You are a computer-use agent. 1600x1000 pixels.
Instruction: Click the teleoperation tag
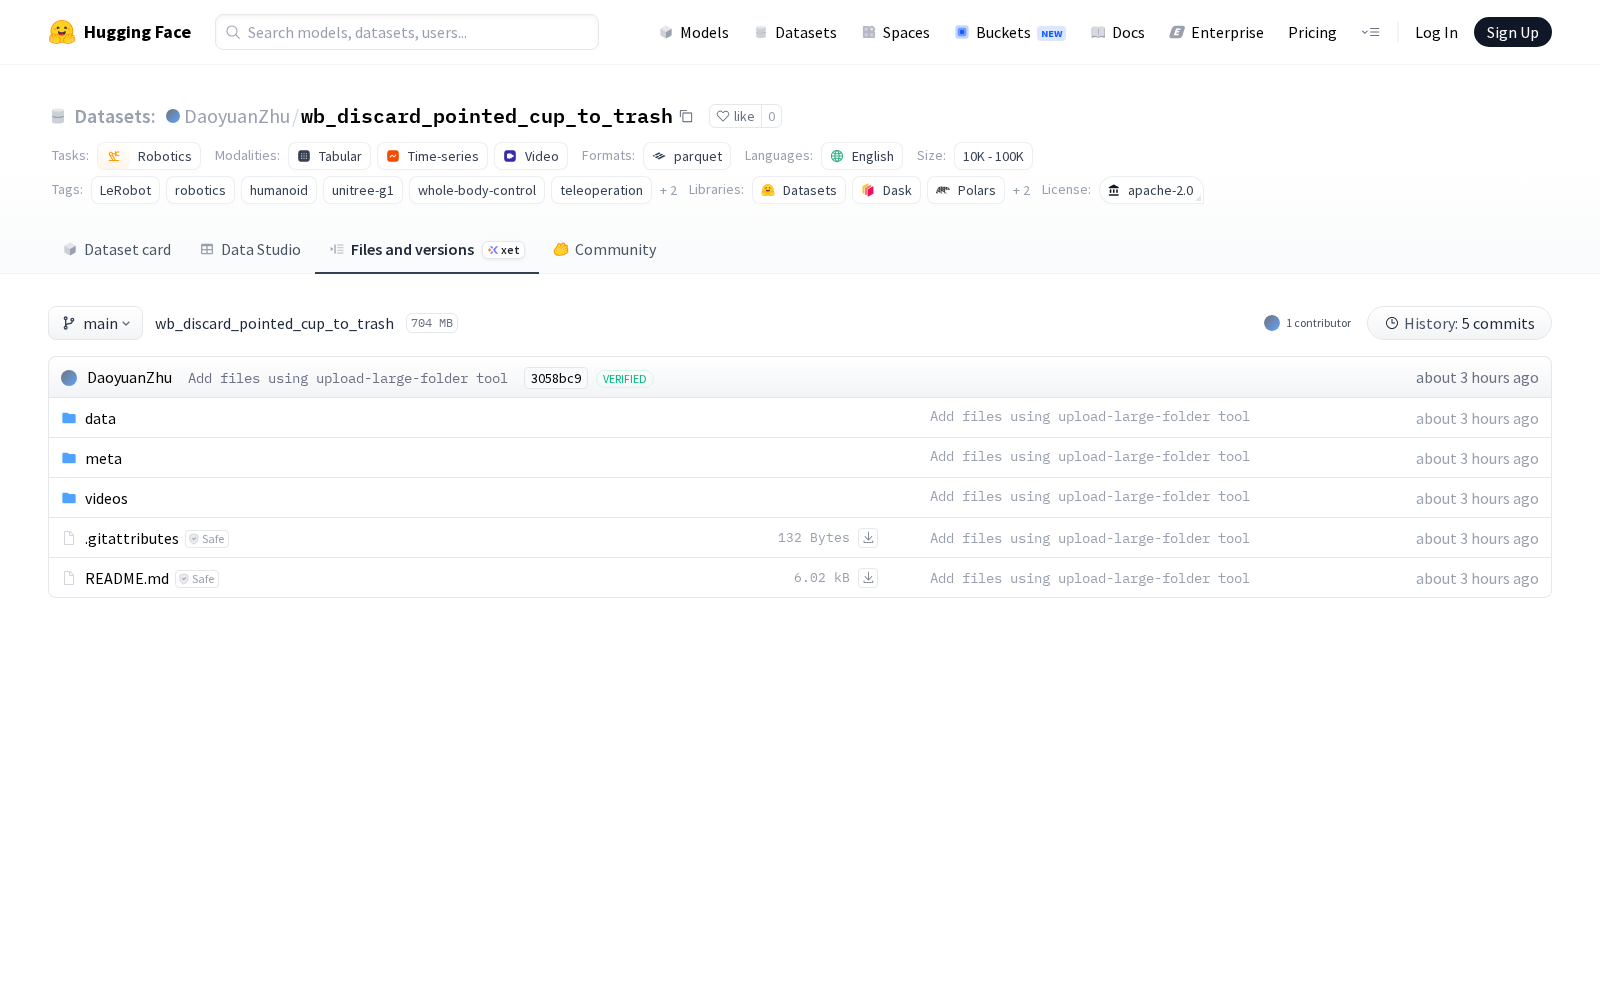(x=601, y=190)
